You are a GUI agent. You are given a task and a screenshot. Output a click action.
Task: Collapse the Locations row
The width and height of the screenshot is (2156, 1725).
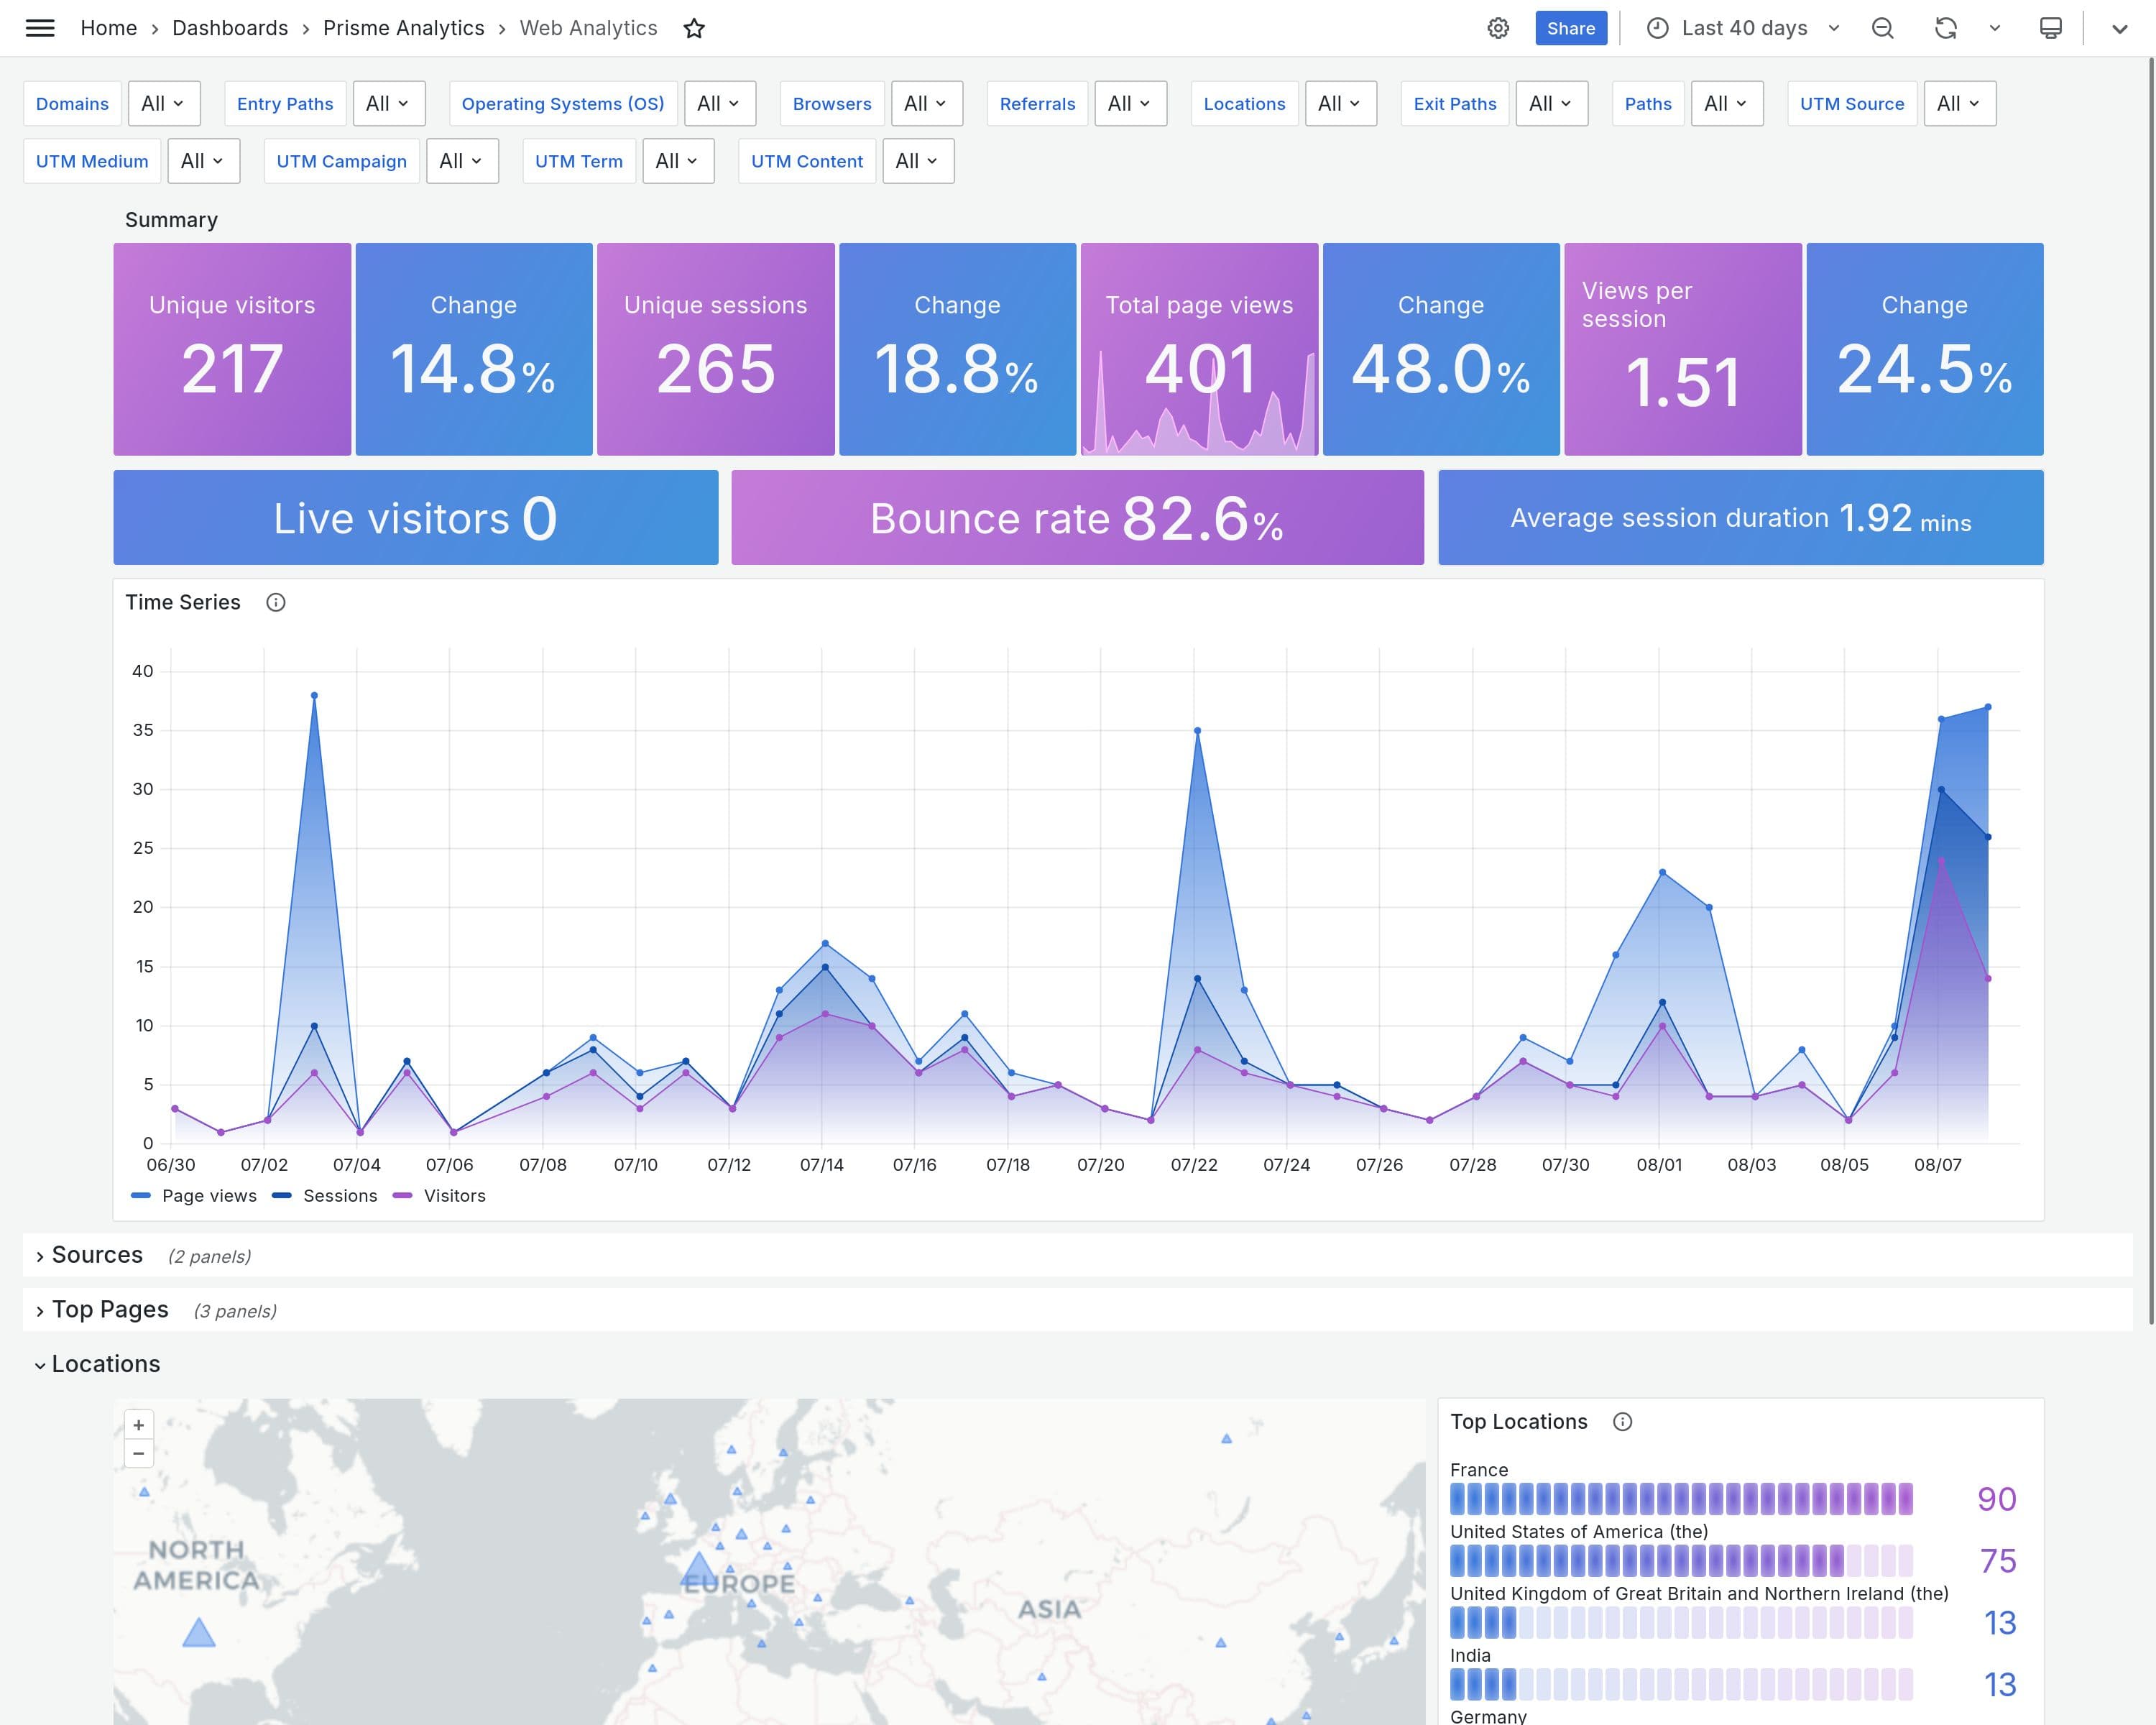tap(104, 1364)
